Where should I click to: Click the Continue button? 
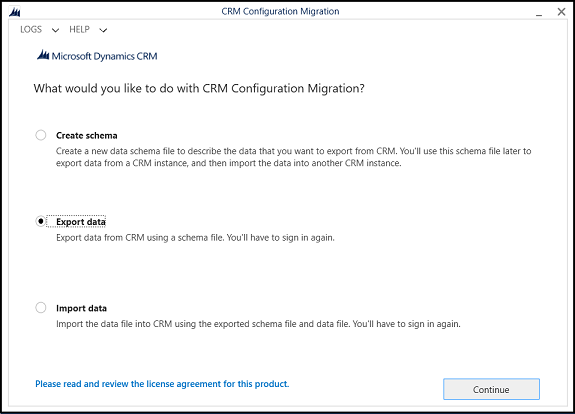pyautogui.click(x=491, y=389)
